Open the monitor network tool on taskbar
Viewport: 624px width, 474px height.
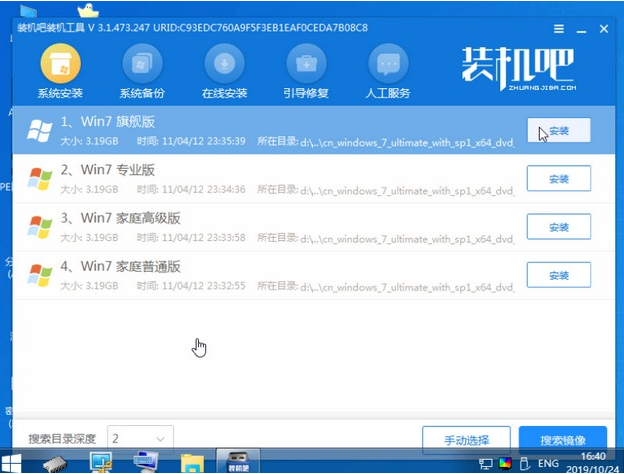tap(101, 462)
